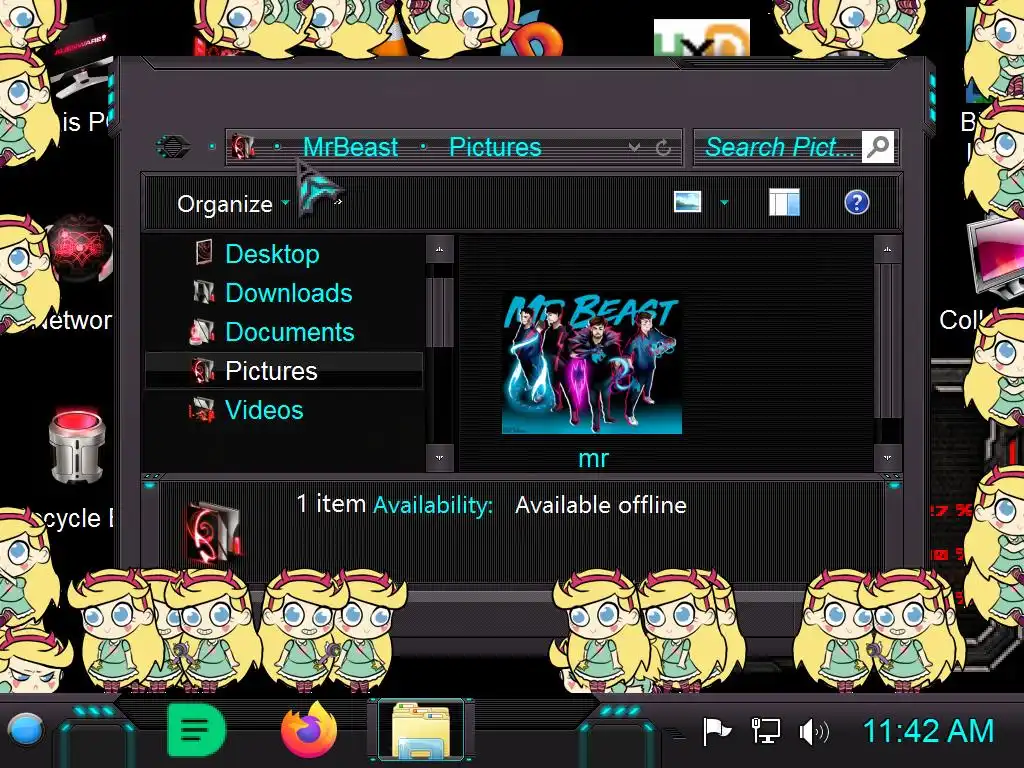The height and width of the screenshot is (768, 1024).
Task: Open MrBeast in the address path
Action: [350, 147]
